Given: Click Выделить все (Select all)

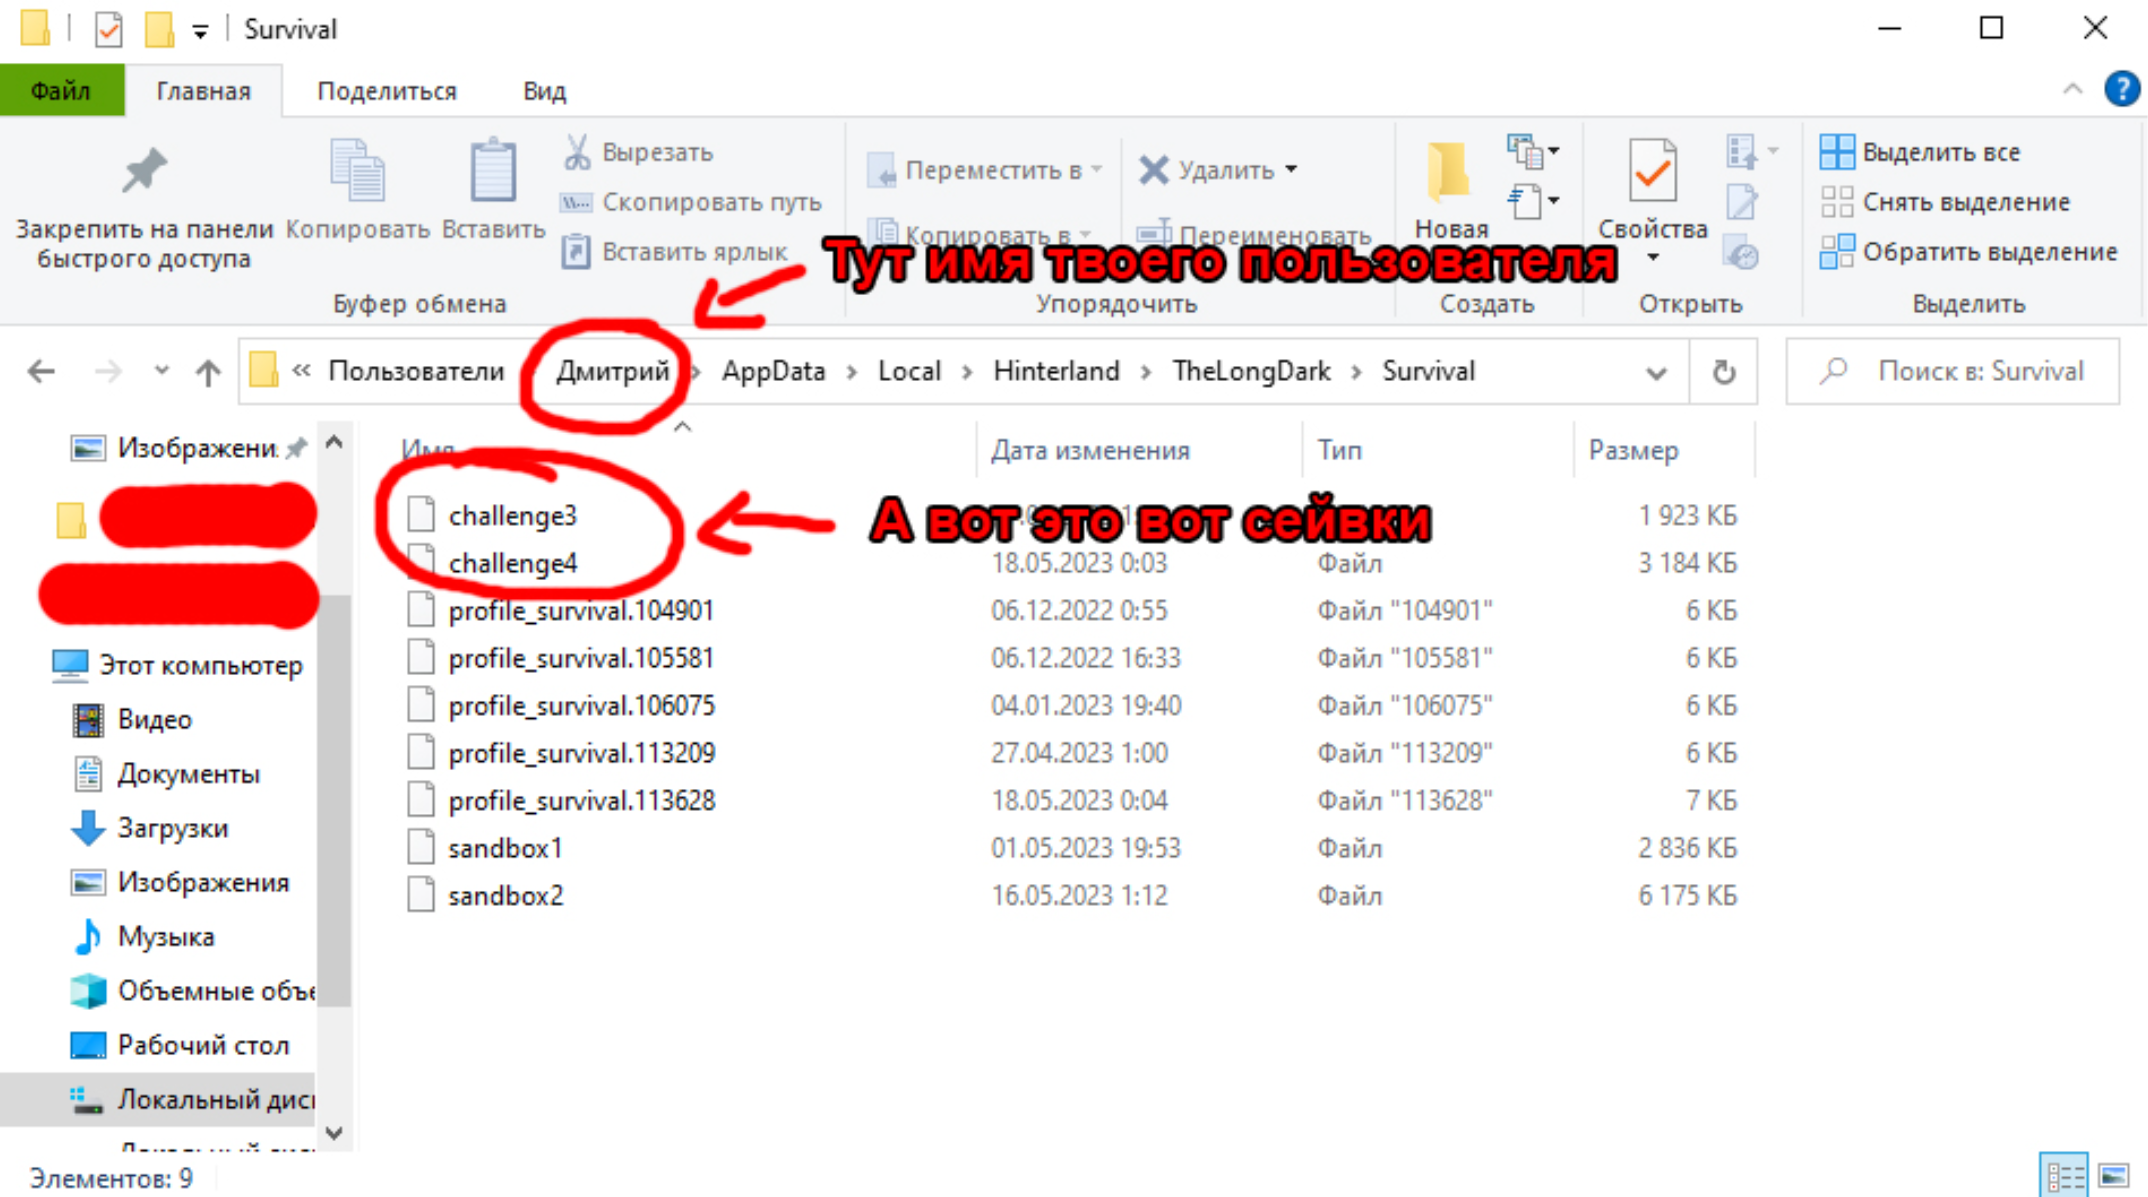Looking at the screenshot, I should pos(1920,152).
